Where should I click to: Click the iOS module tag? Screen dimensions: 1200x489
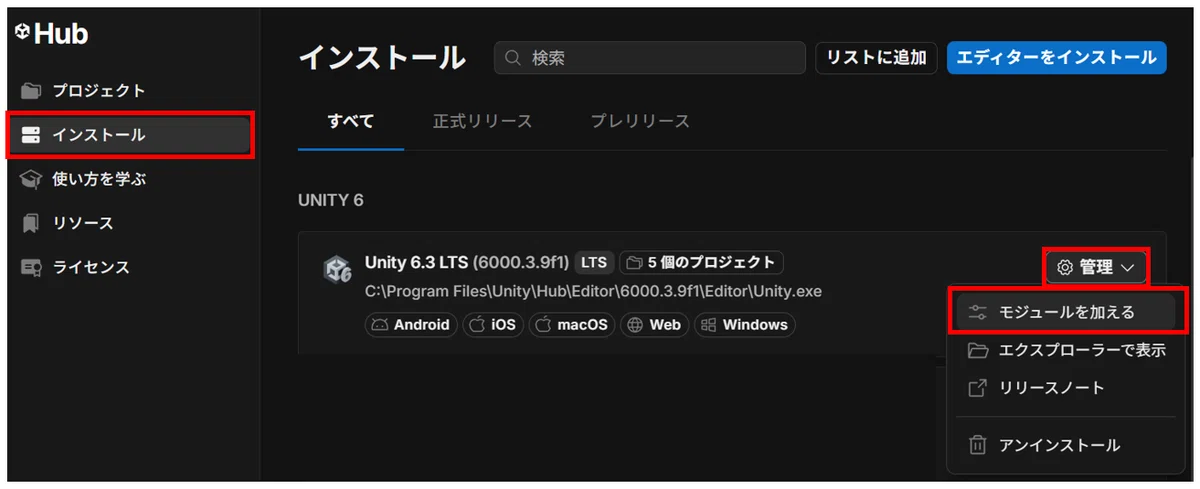pyautogui.click(x=494, y=325)
